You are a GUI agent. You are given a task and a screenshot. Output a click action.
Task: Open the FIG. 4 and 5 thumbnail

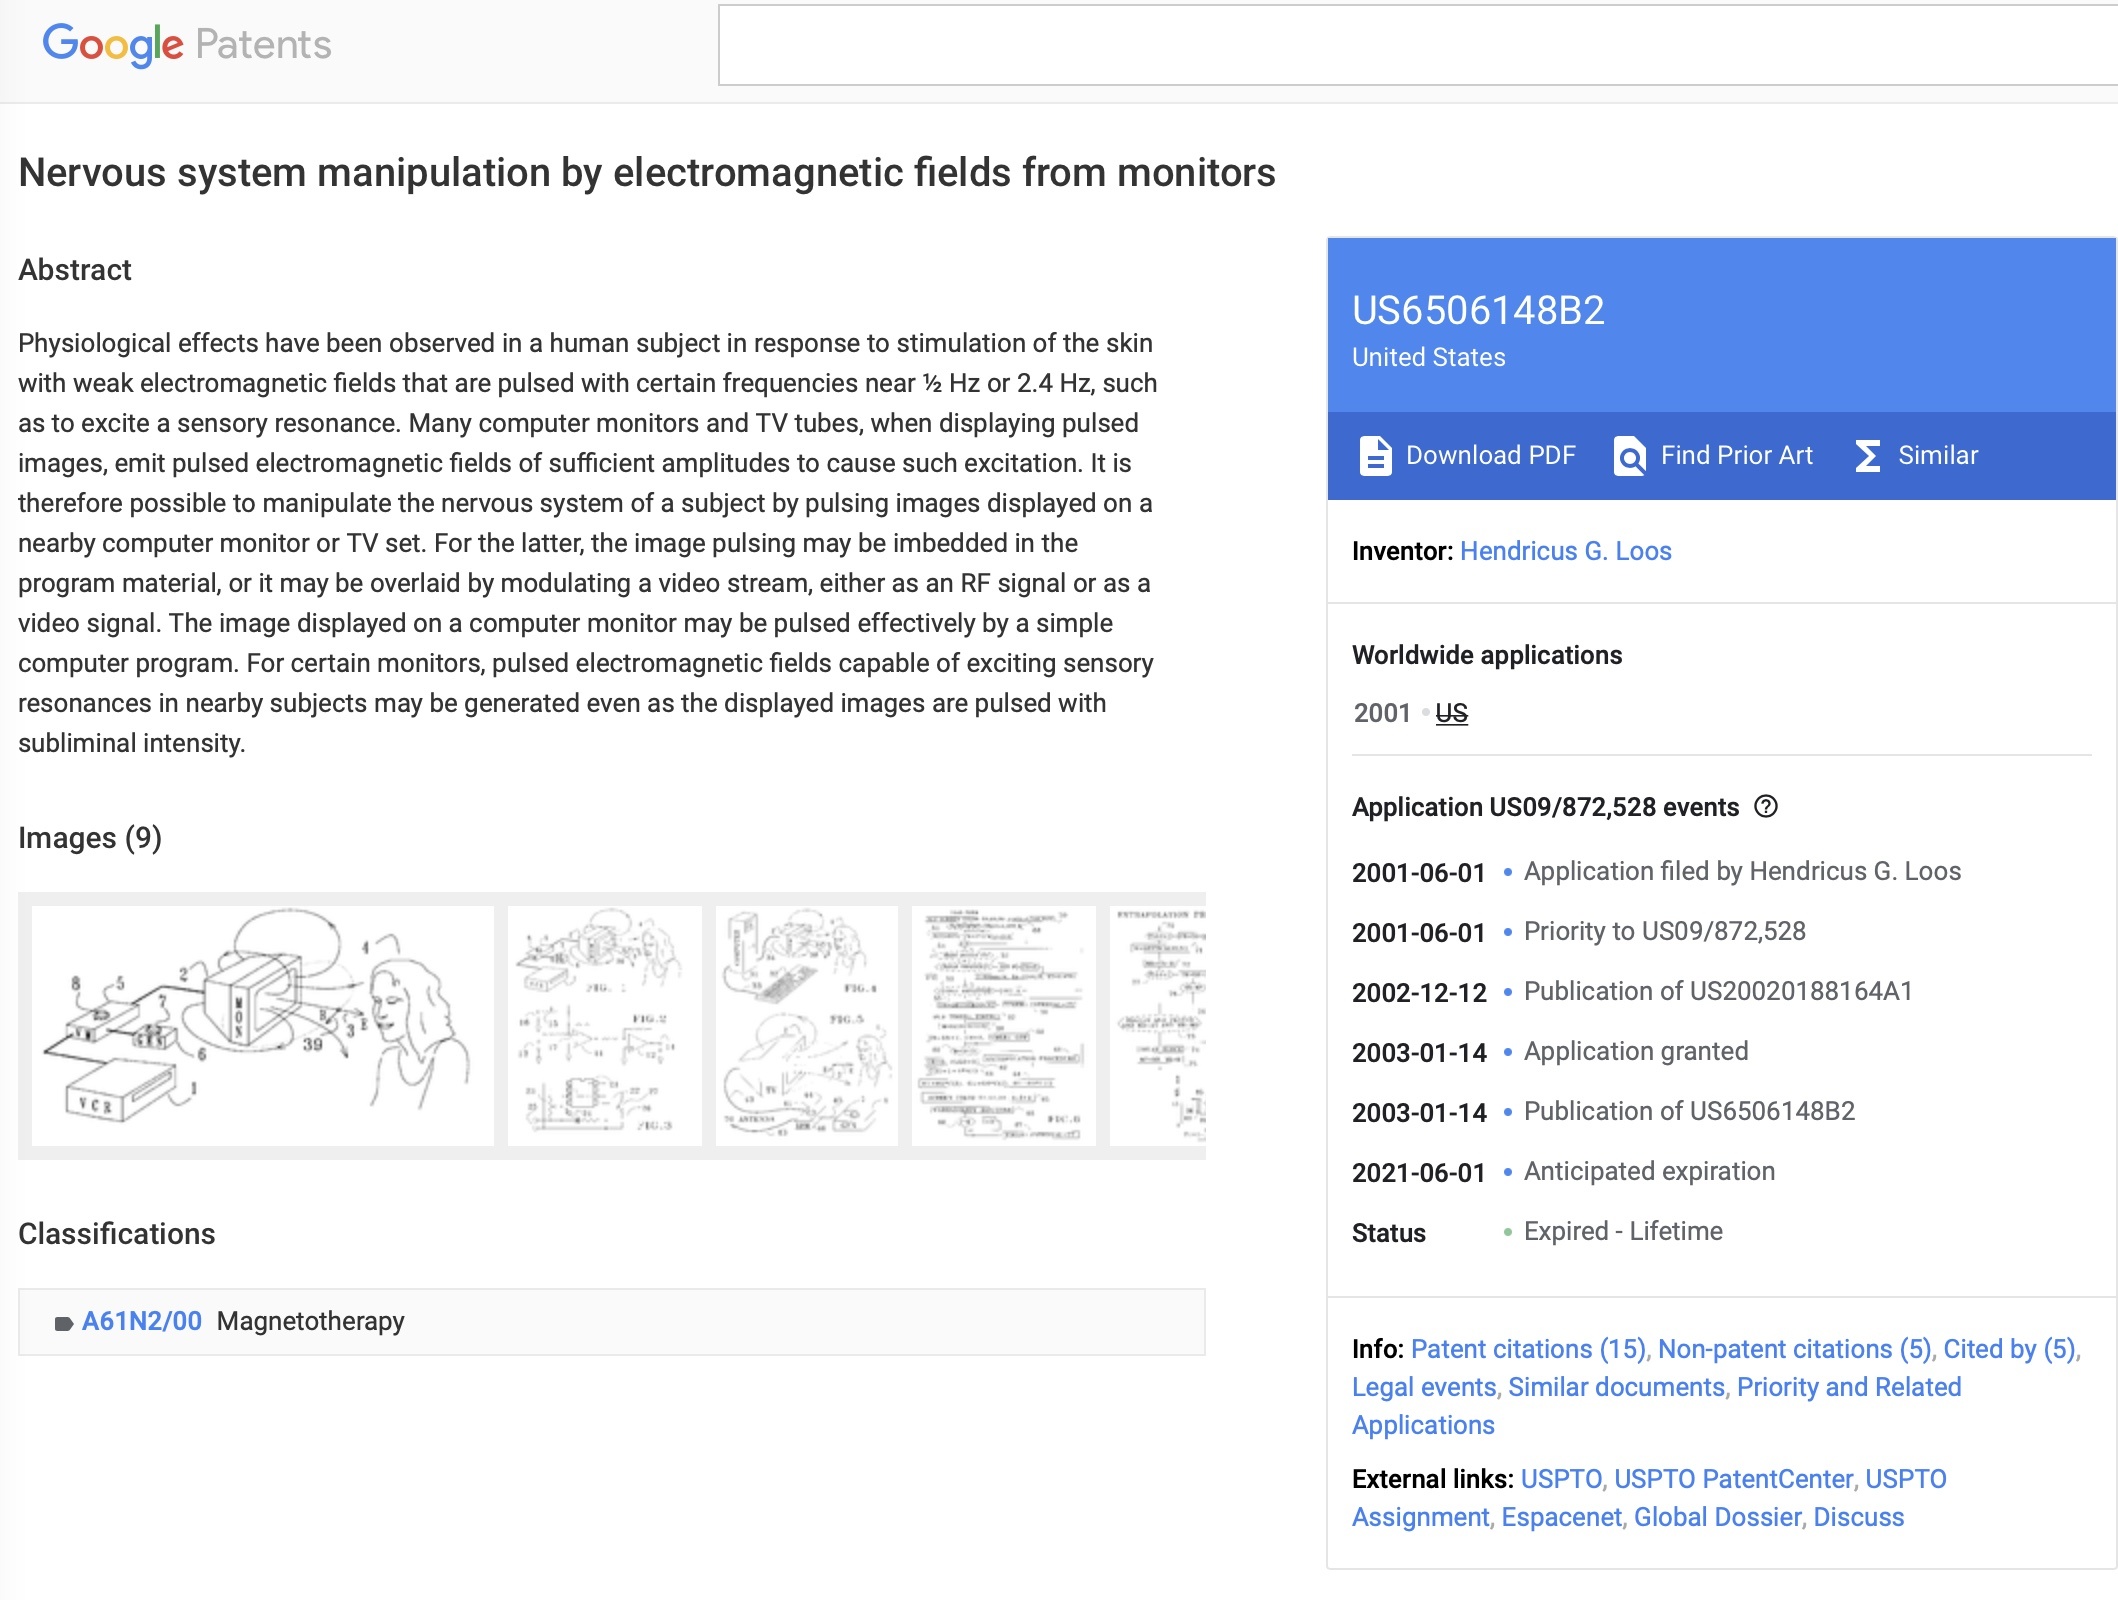coord(806,1026)
